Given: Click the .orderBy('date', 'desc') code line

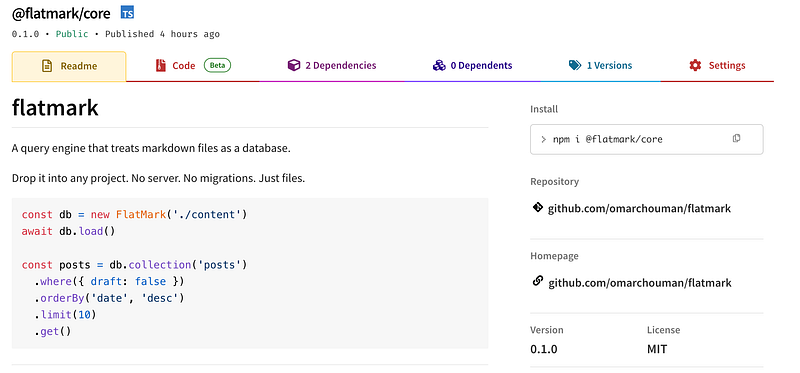Looking at the screenshot, I should point(109,298).
